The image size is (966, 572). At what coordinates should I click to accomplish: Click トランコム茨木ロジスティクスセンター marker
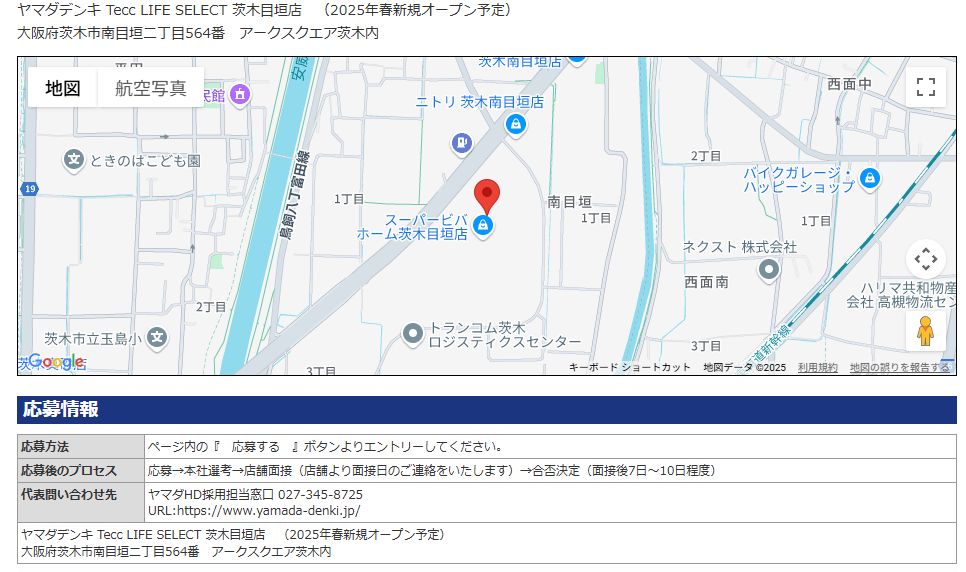tap(412, 334)
